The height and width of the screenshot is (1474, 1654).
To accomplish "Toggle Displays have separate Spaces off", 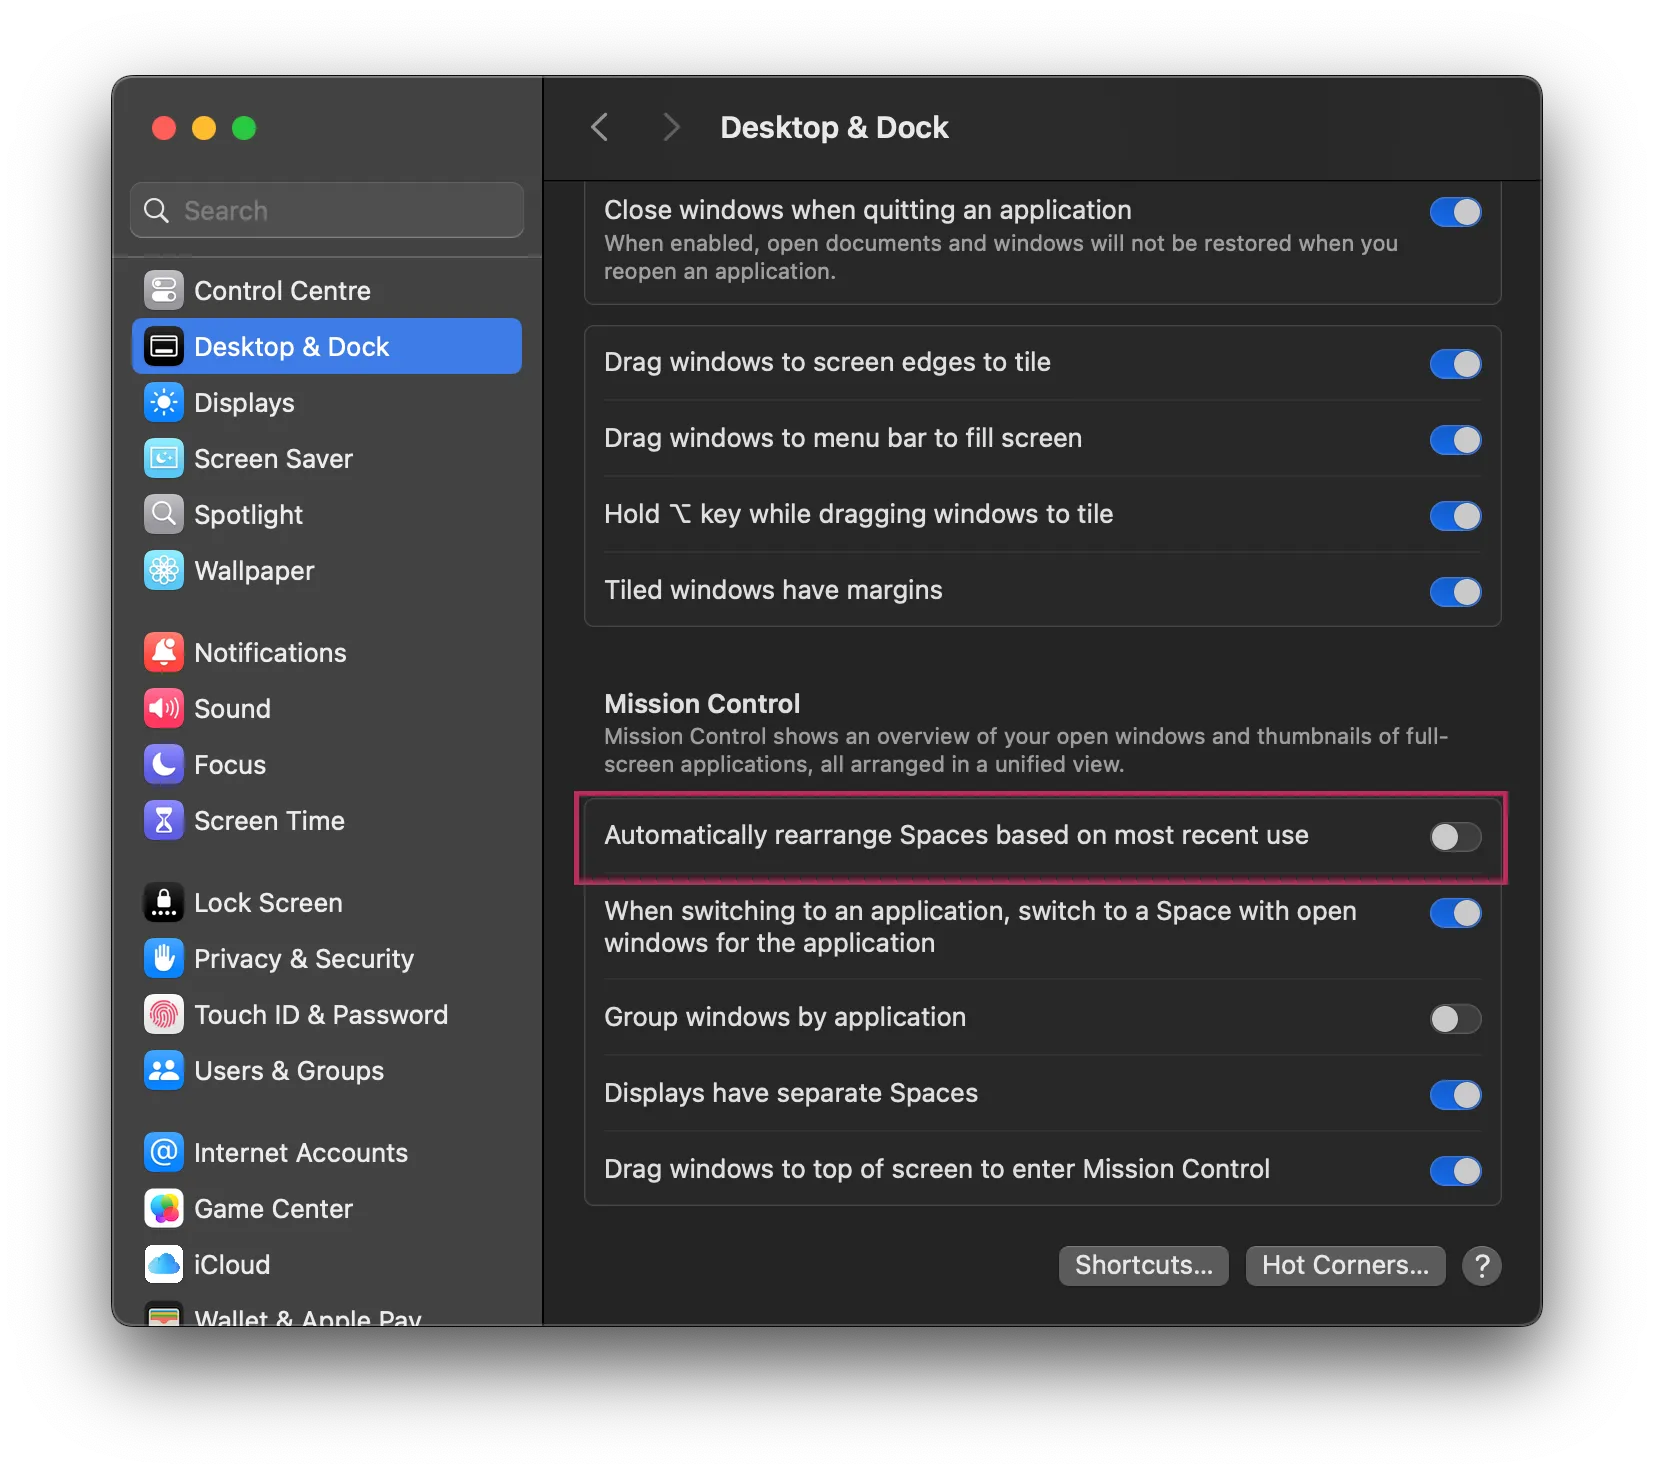I will 1454,1094.
